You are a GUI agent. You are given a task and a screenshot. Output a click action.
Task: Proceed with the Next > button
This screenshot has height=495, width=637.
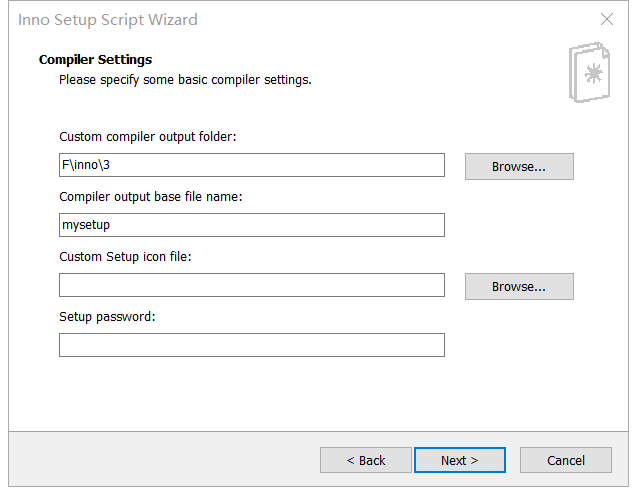point(460,460)
